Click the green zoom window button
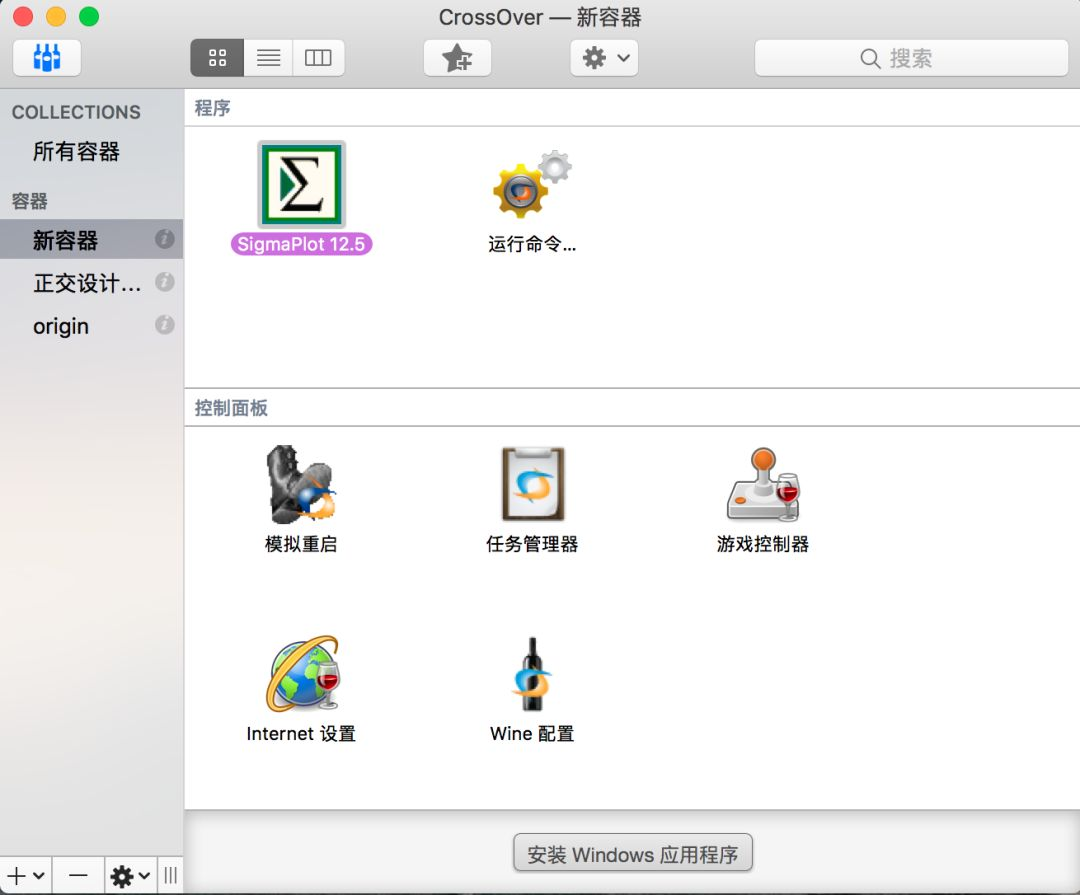1080x895 pixels. click(x=89, y=17)
